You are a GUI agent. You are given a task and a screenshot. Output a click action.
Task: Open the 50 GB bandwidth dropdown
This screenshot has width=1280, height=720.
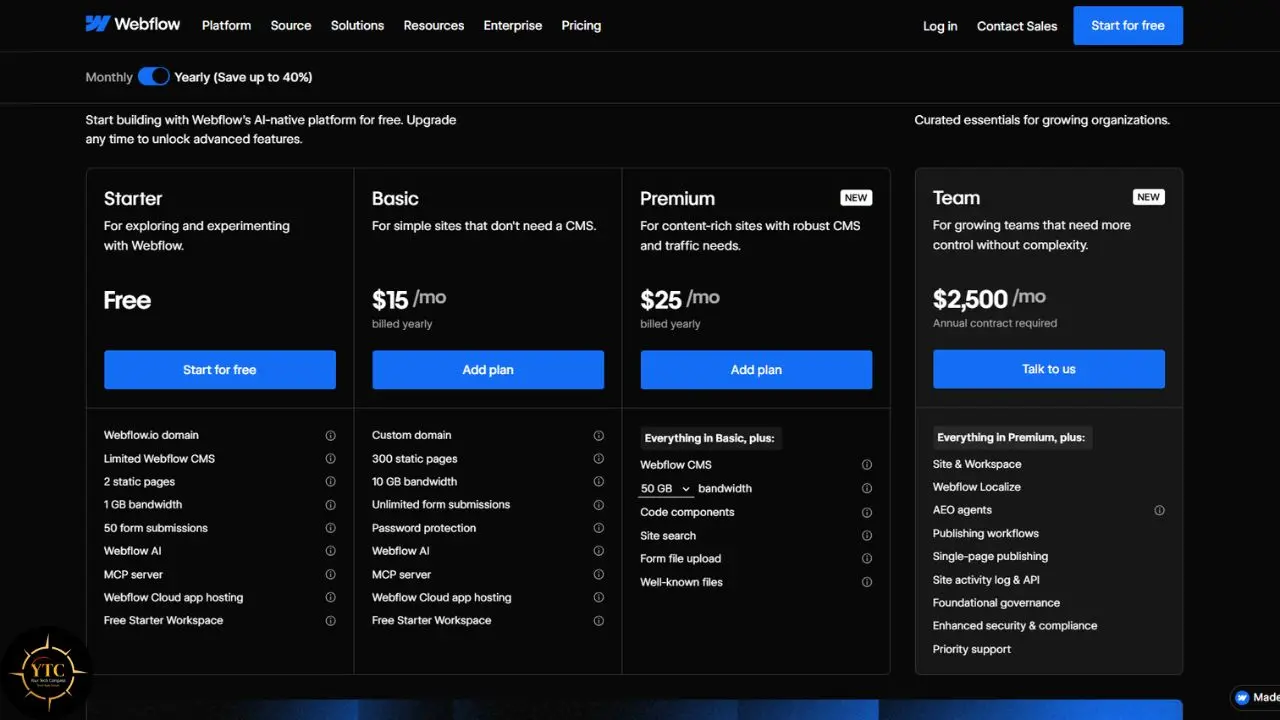coord(666,489)
